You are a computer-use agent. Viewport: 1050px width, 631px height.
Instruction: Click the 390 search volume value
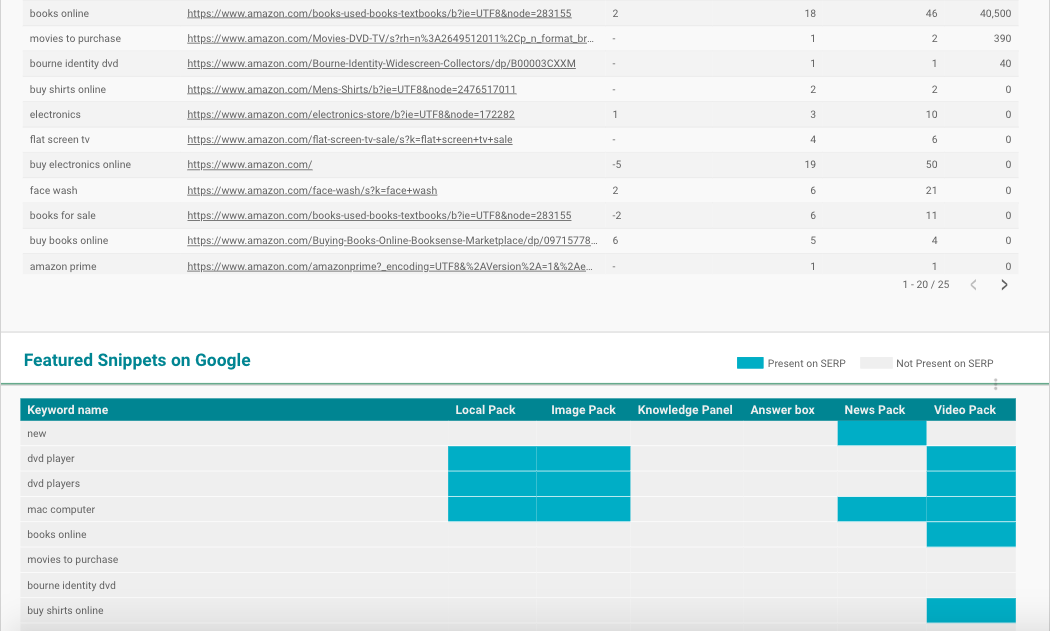pos(1002,39)
